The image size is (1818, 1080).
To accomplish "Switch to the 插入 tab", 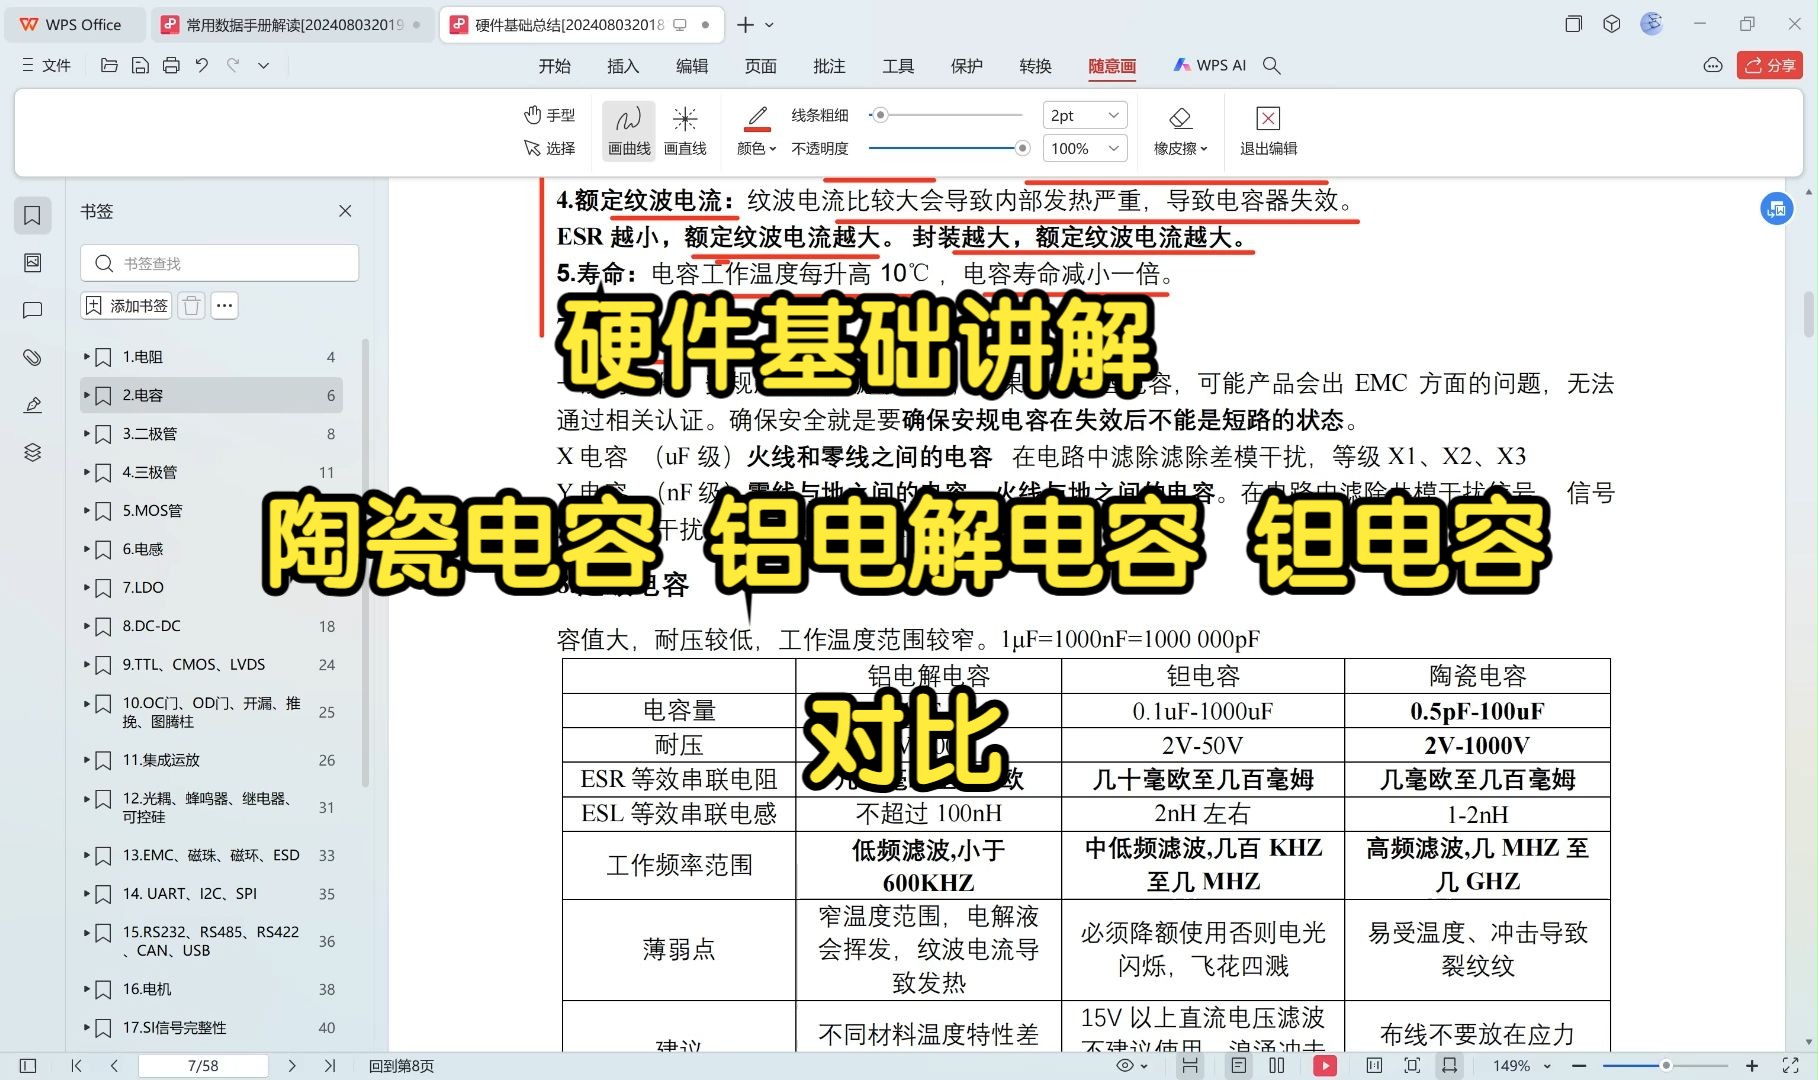I will click(623, 65).
